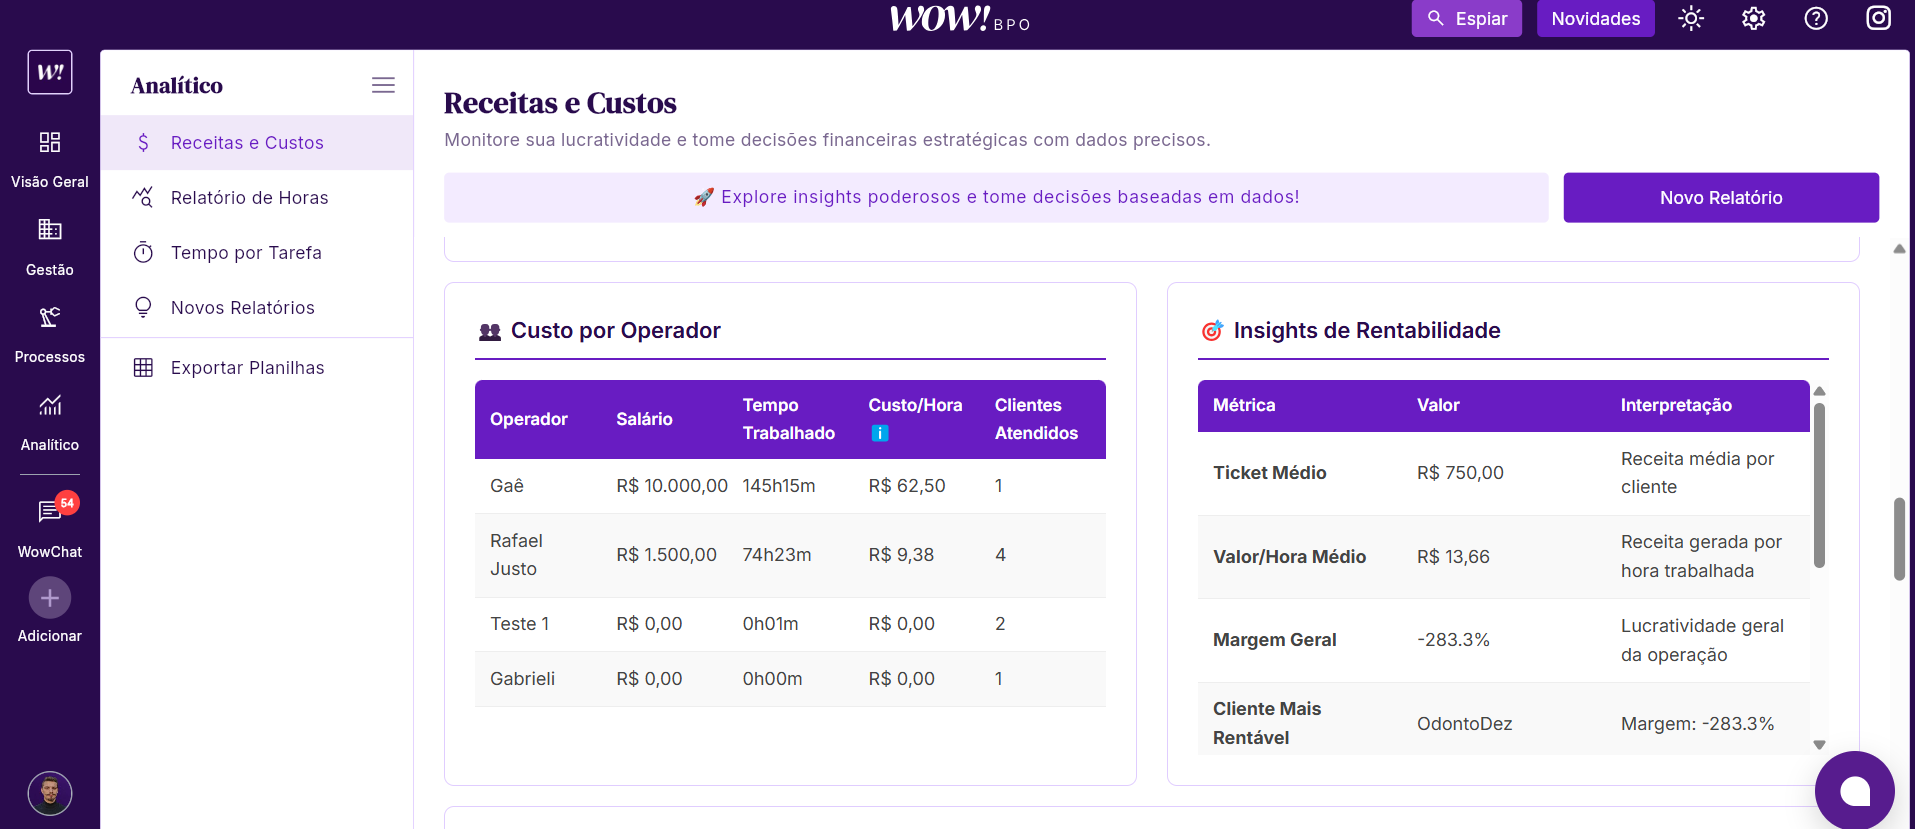Open the floating chat support bubble
Viewport: 1915px width, 829px height.
pyautogui.click(x=1855, y=791)
